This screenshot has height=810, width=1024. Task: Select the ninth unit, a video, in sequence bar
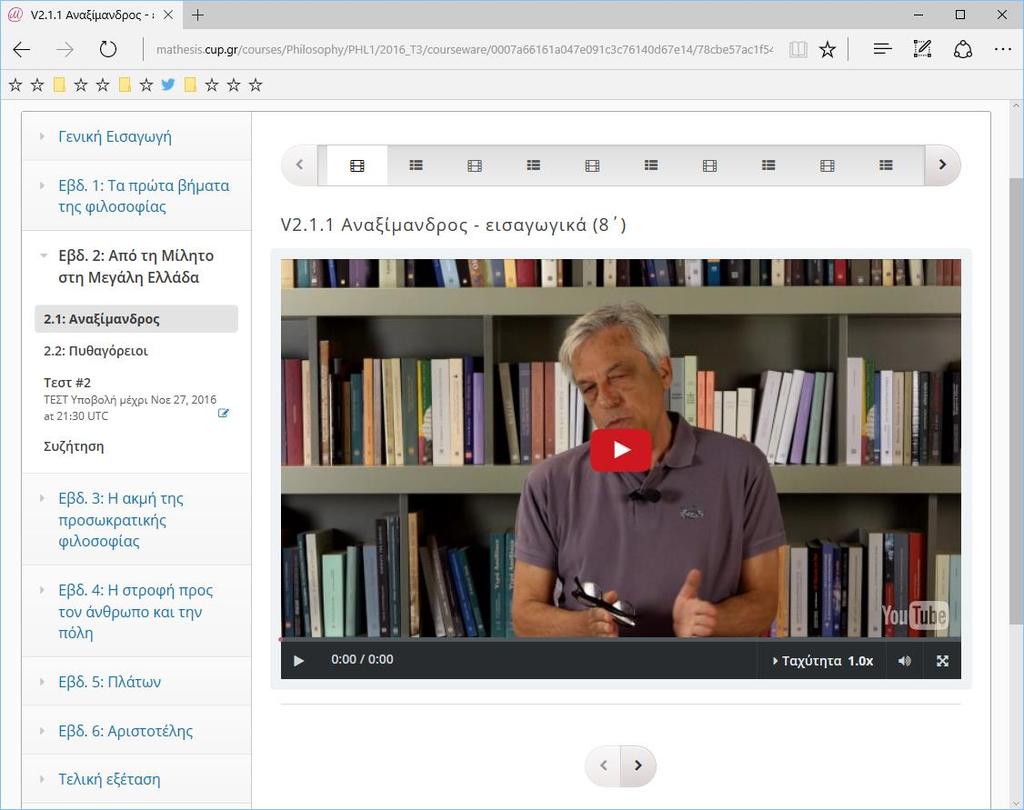(827, 166)
